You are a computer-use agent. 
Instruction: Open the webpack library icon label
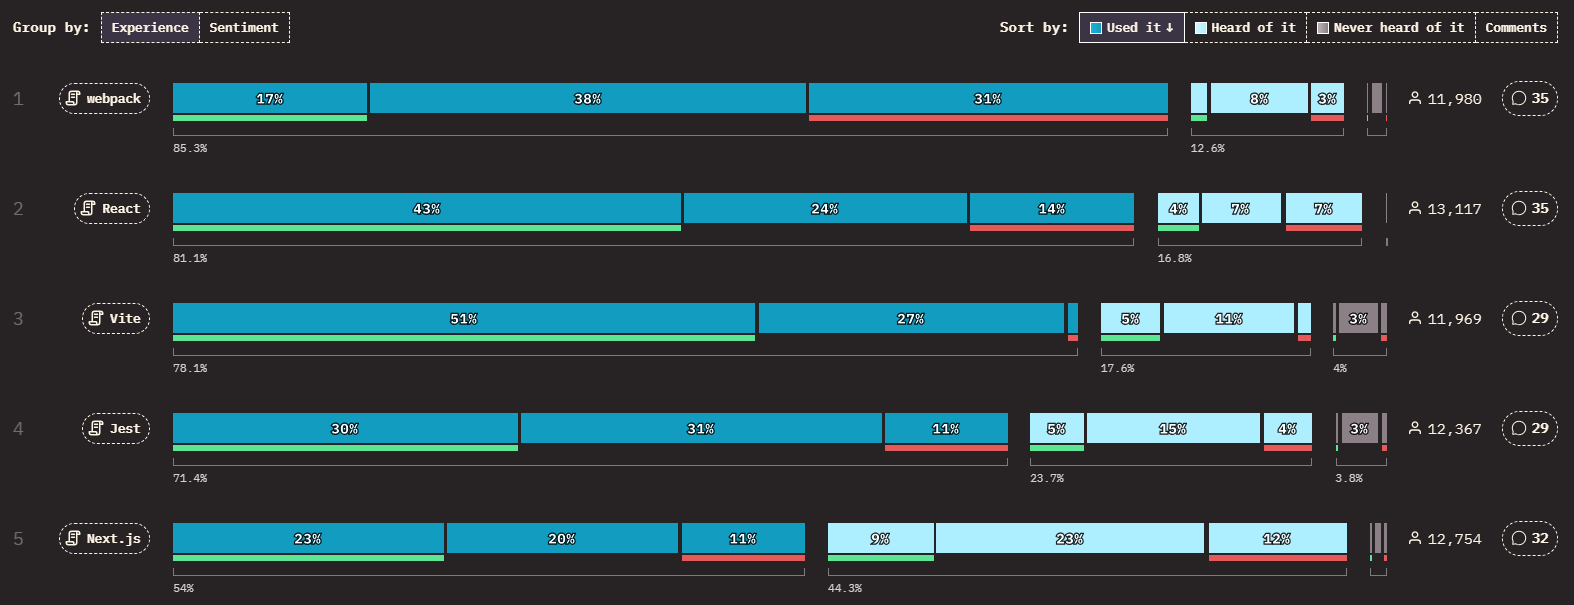click(104, 98)
